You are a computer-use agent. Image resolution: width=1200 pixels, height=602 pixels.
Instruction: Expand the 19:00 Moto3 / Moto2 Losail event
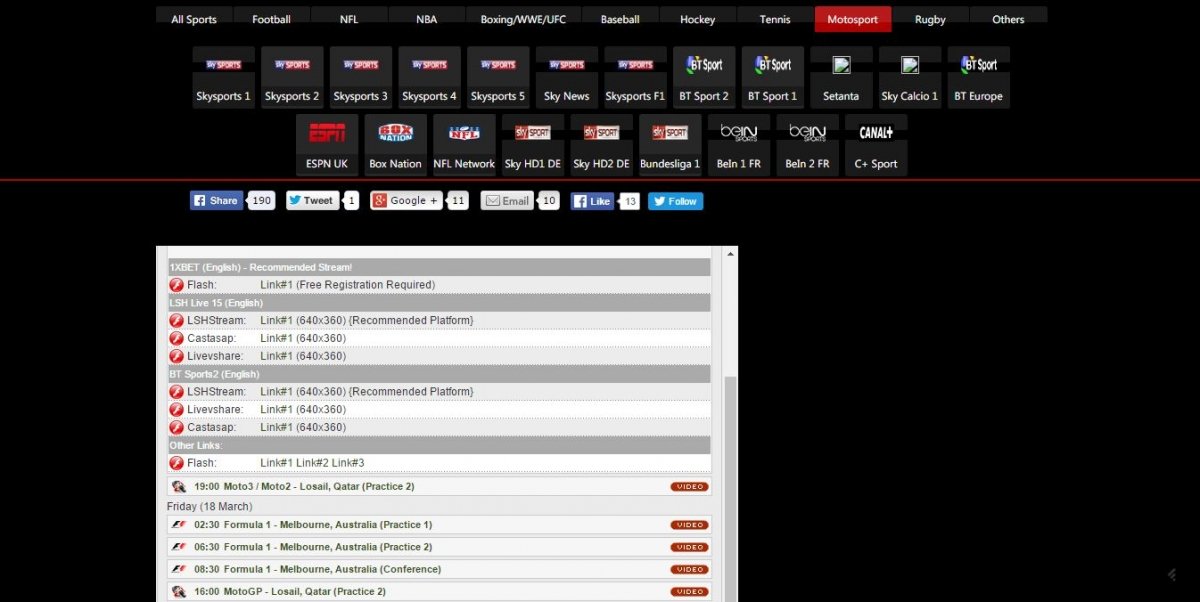pyautogui.click(x=439, y=487)
